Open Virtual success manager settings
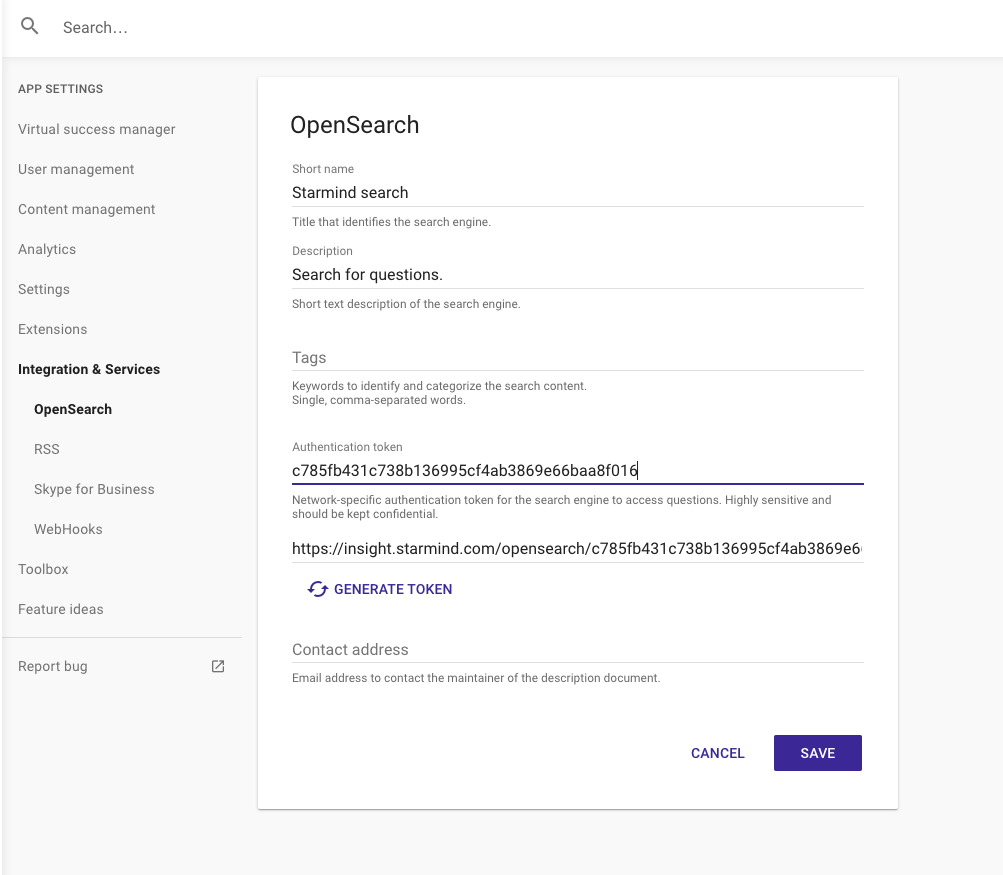 click(97, 129)
